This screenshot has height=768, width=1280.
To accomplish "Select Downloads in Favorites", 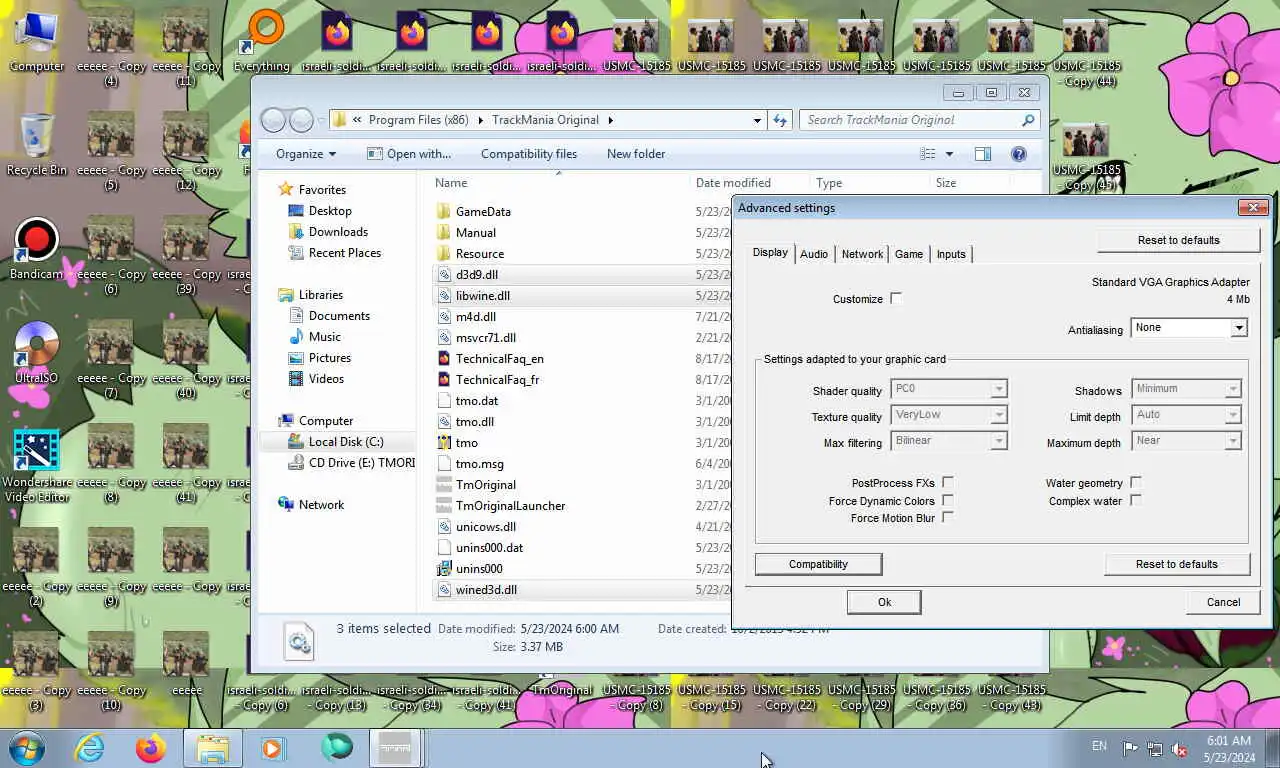I will (338, 232).
